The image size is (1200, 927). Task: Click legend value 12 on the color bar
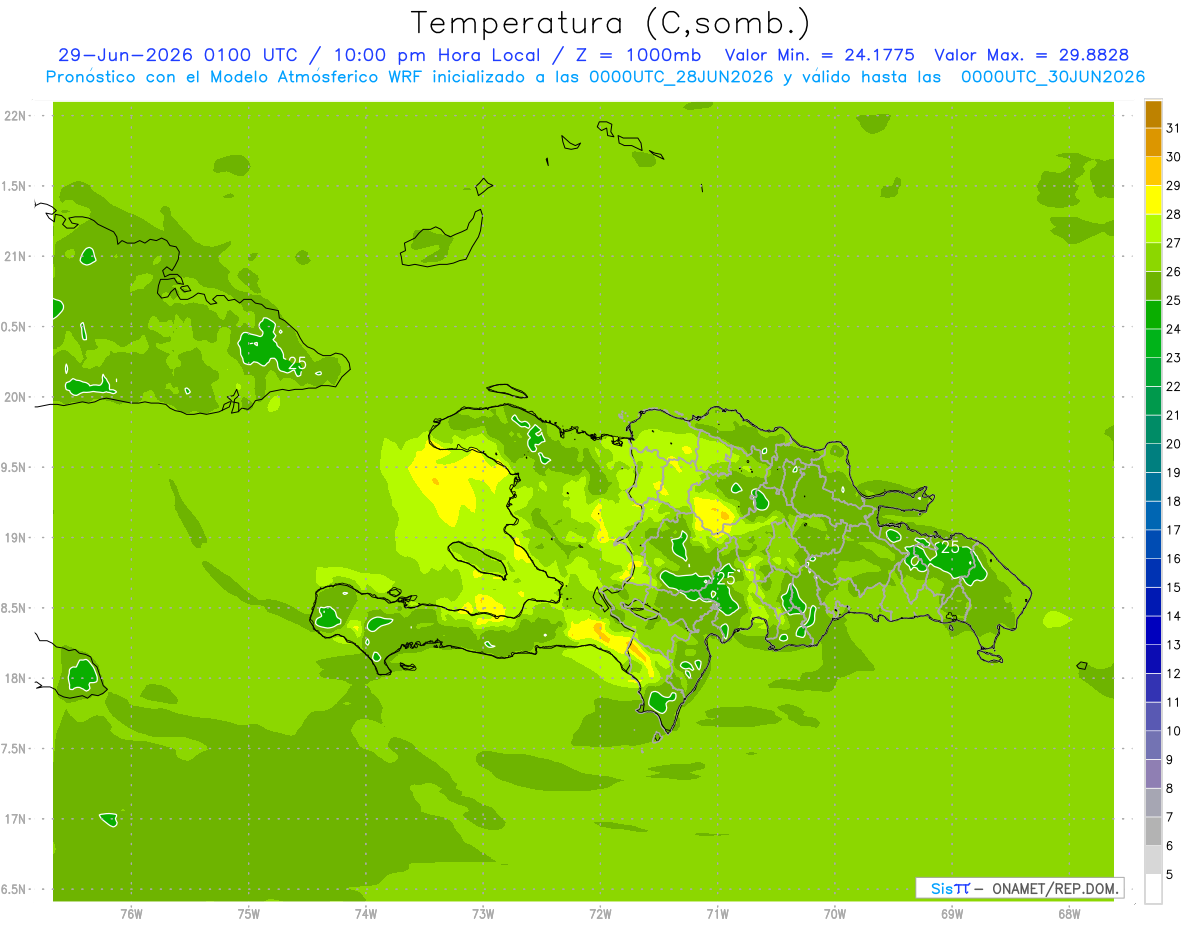click(x=1173, y=674)
